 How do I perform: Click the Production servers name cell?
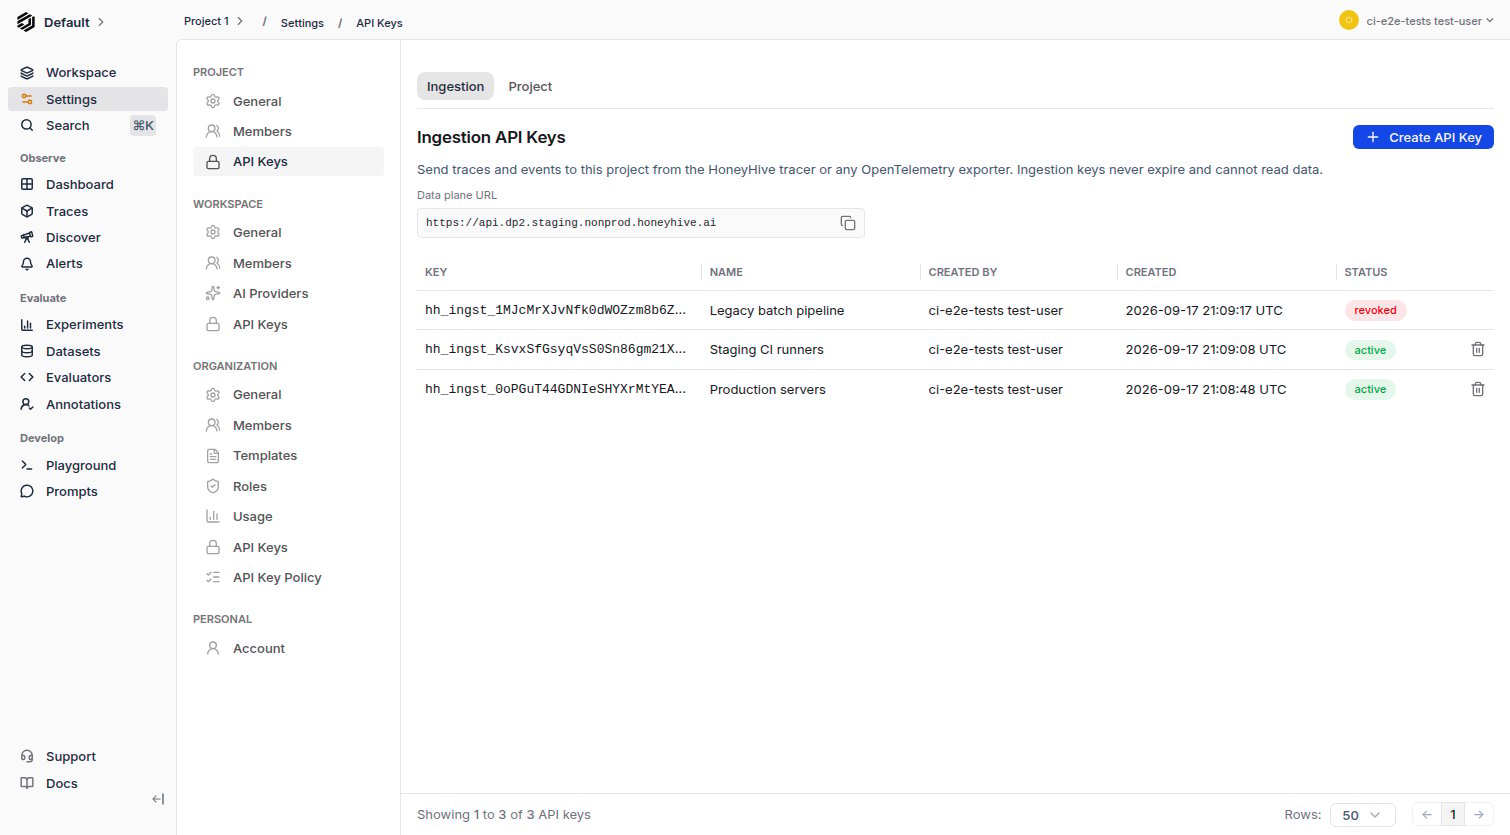click(x=768, y=389)
